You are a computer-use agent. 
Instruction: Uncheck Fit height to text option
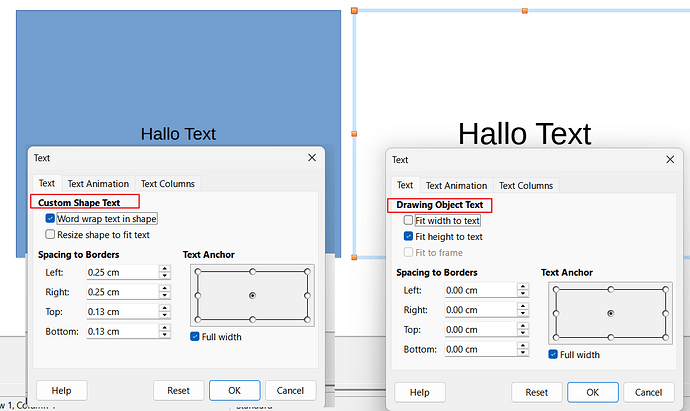pos(408,237)
